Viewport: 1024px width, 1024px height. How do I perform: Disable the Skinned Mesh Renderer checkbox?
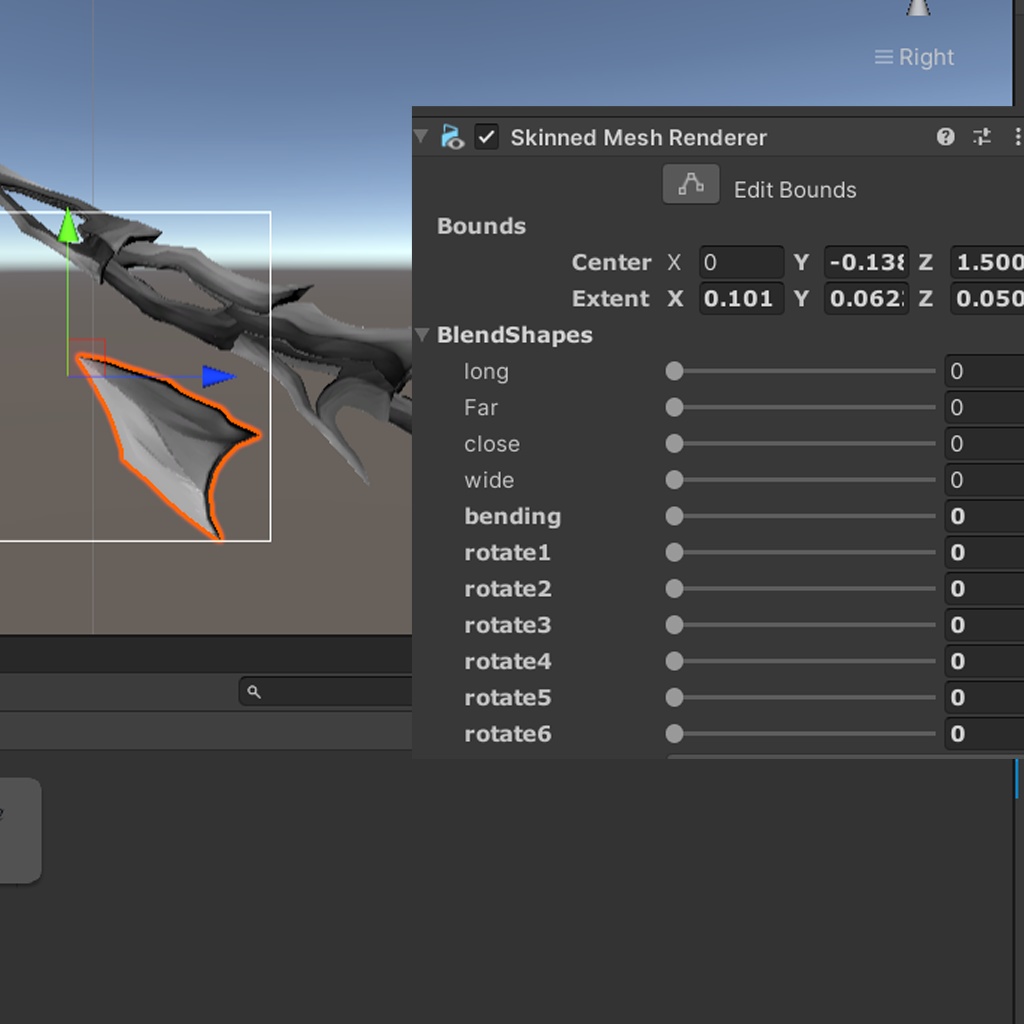[487, 137]
